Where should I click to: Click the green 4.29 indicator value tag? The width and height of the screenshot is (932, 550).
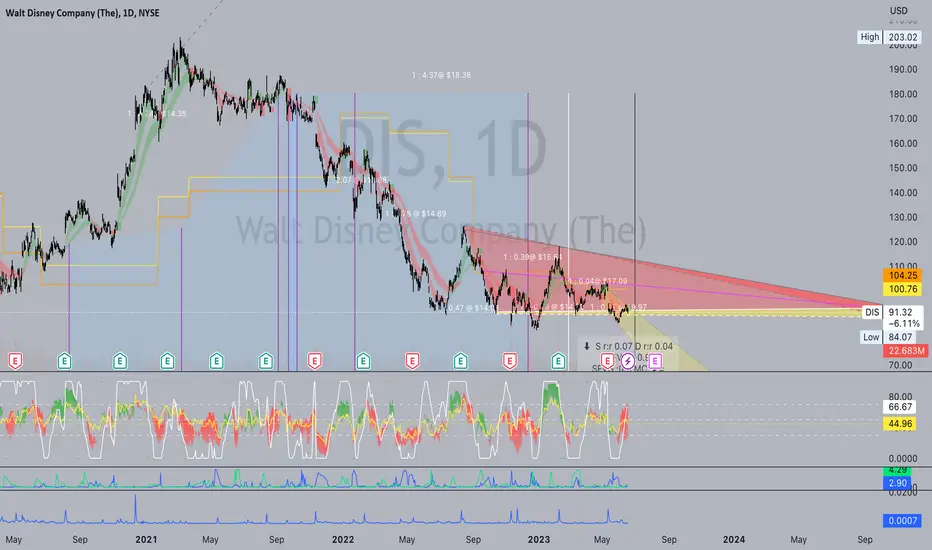(x=898, y=470)
